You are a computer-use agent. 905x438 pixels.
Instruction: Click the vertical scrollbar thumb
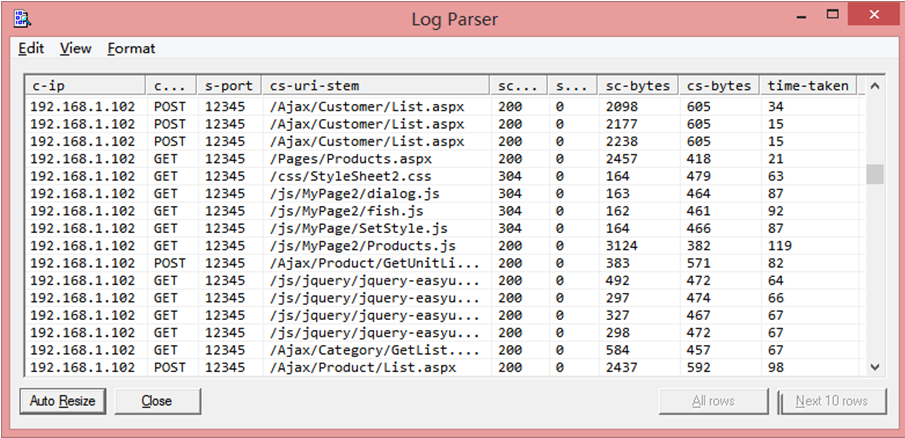pyautogui.click(x=875, y=174)
